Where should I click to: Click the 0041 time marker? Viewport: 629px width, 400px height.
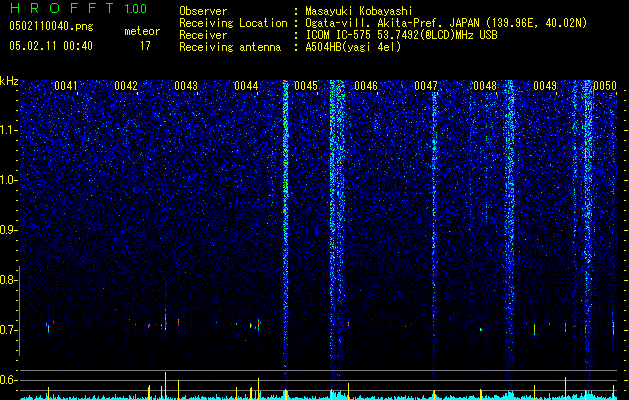click(x=66, y=86)
